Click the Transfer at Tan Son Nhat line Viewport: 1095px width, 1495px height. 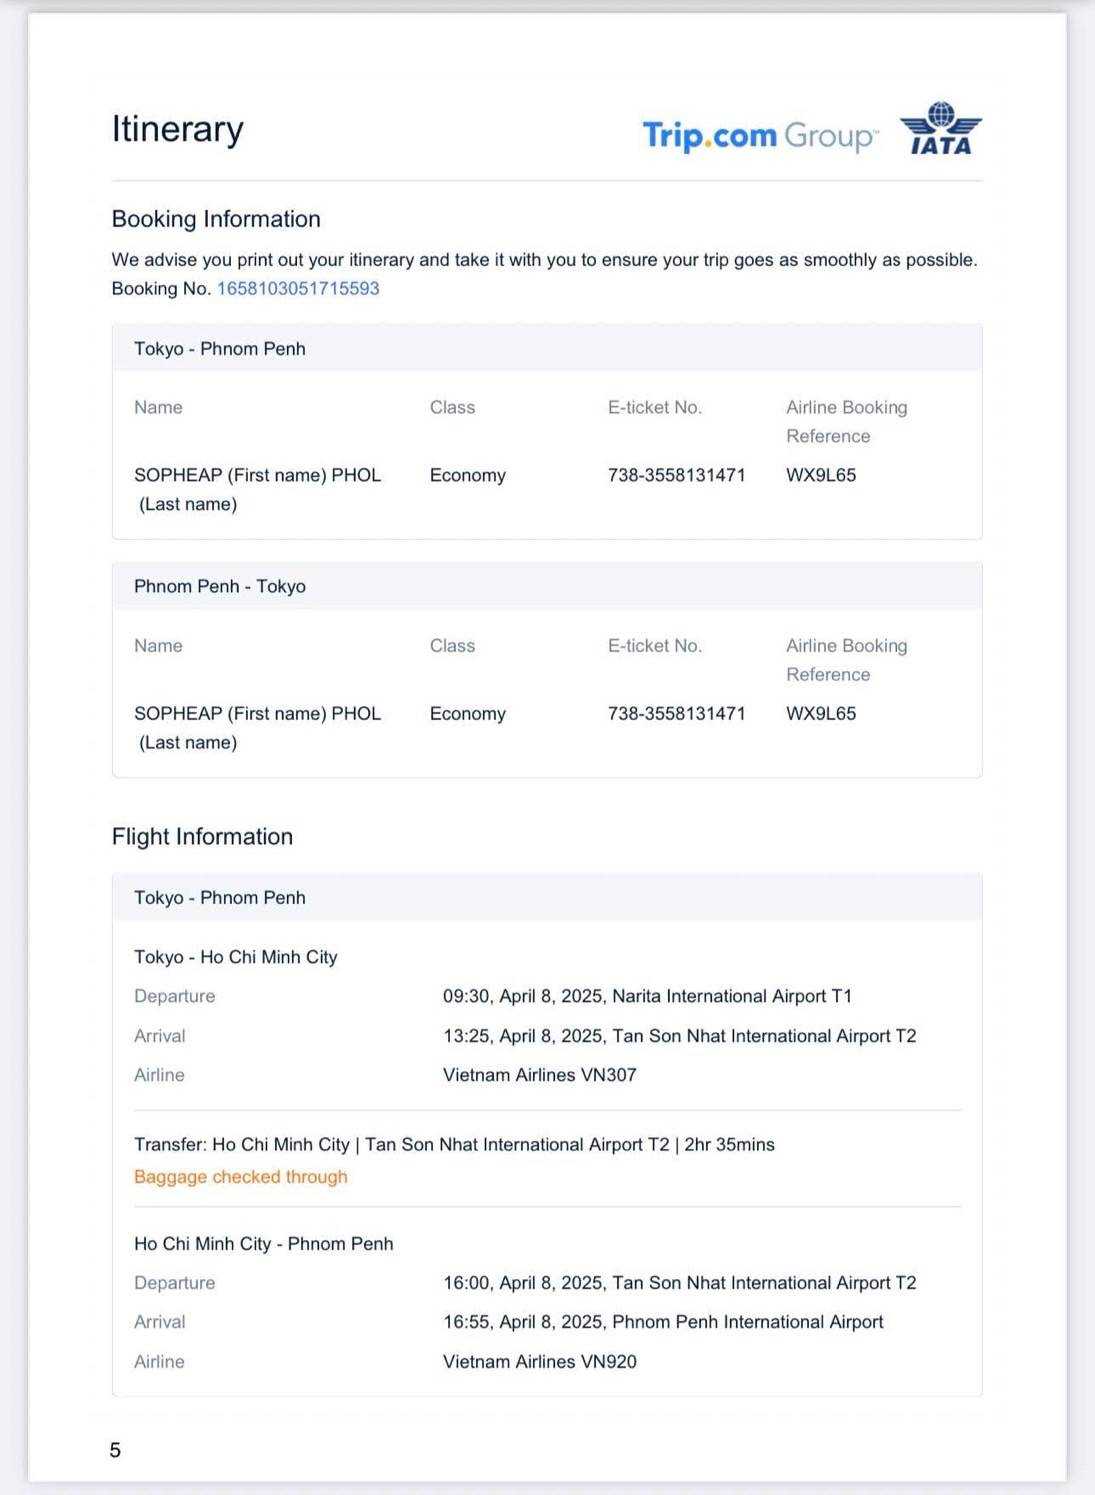point(454,1145)
